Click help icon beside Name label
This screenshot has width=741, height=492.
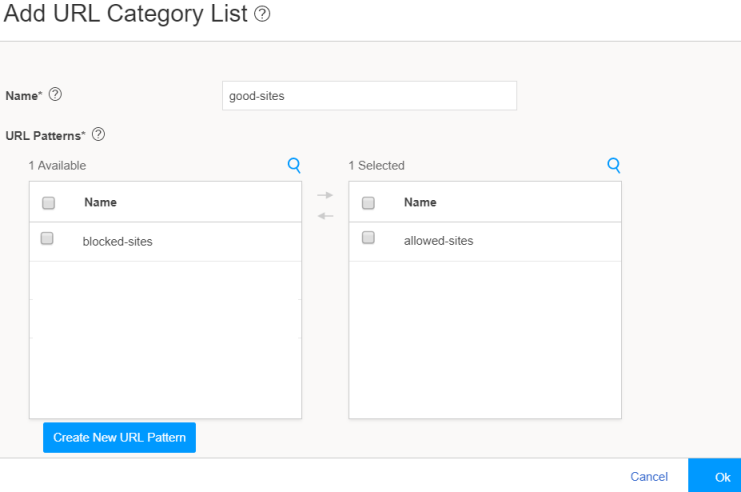point(55,95)
